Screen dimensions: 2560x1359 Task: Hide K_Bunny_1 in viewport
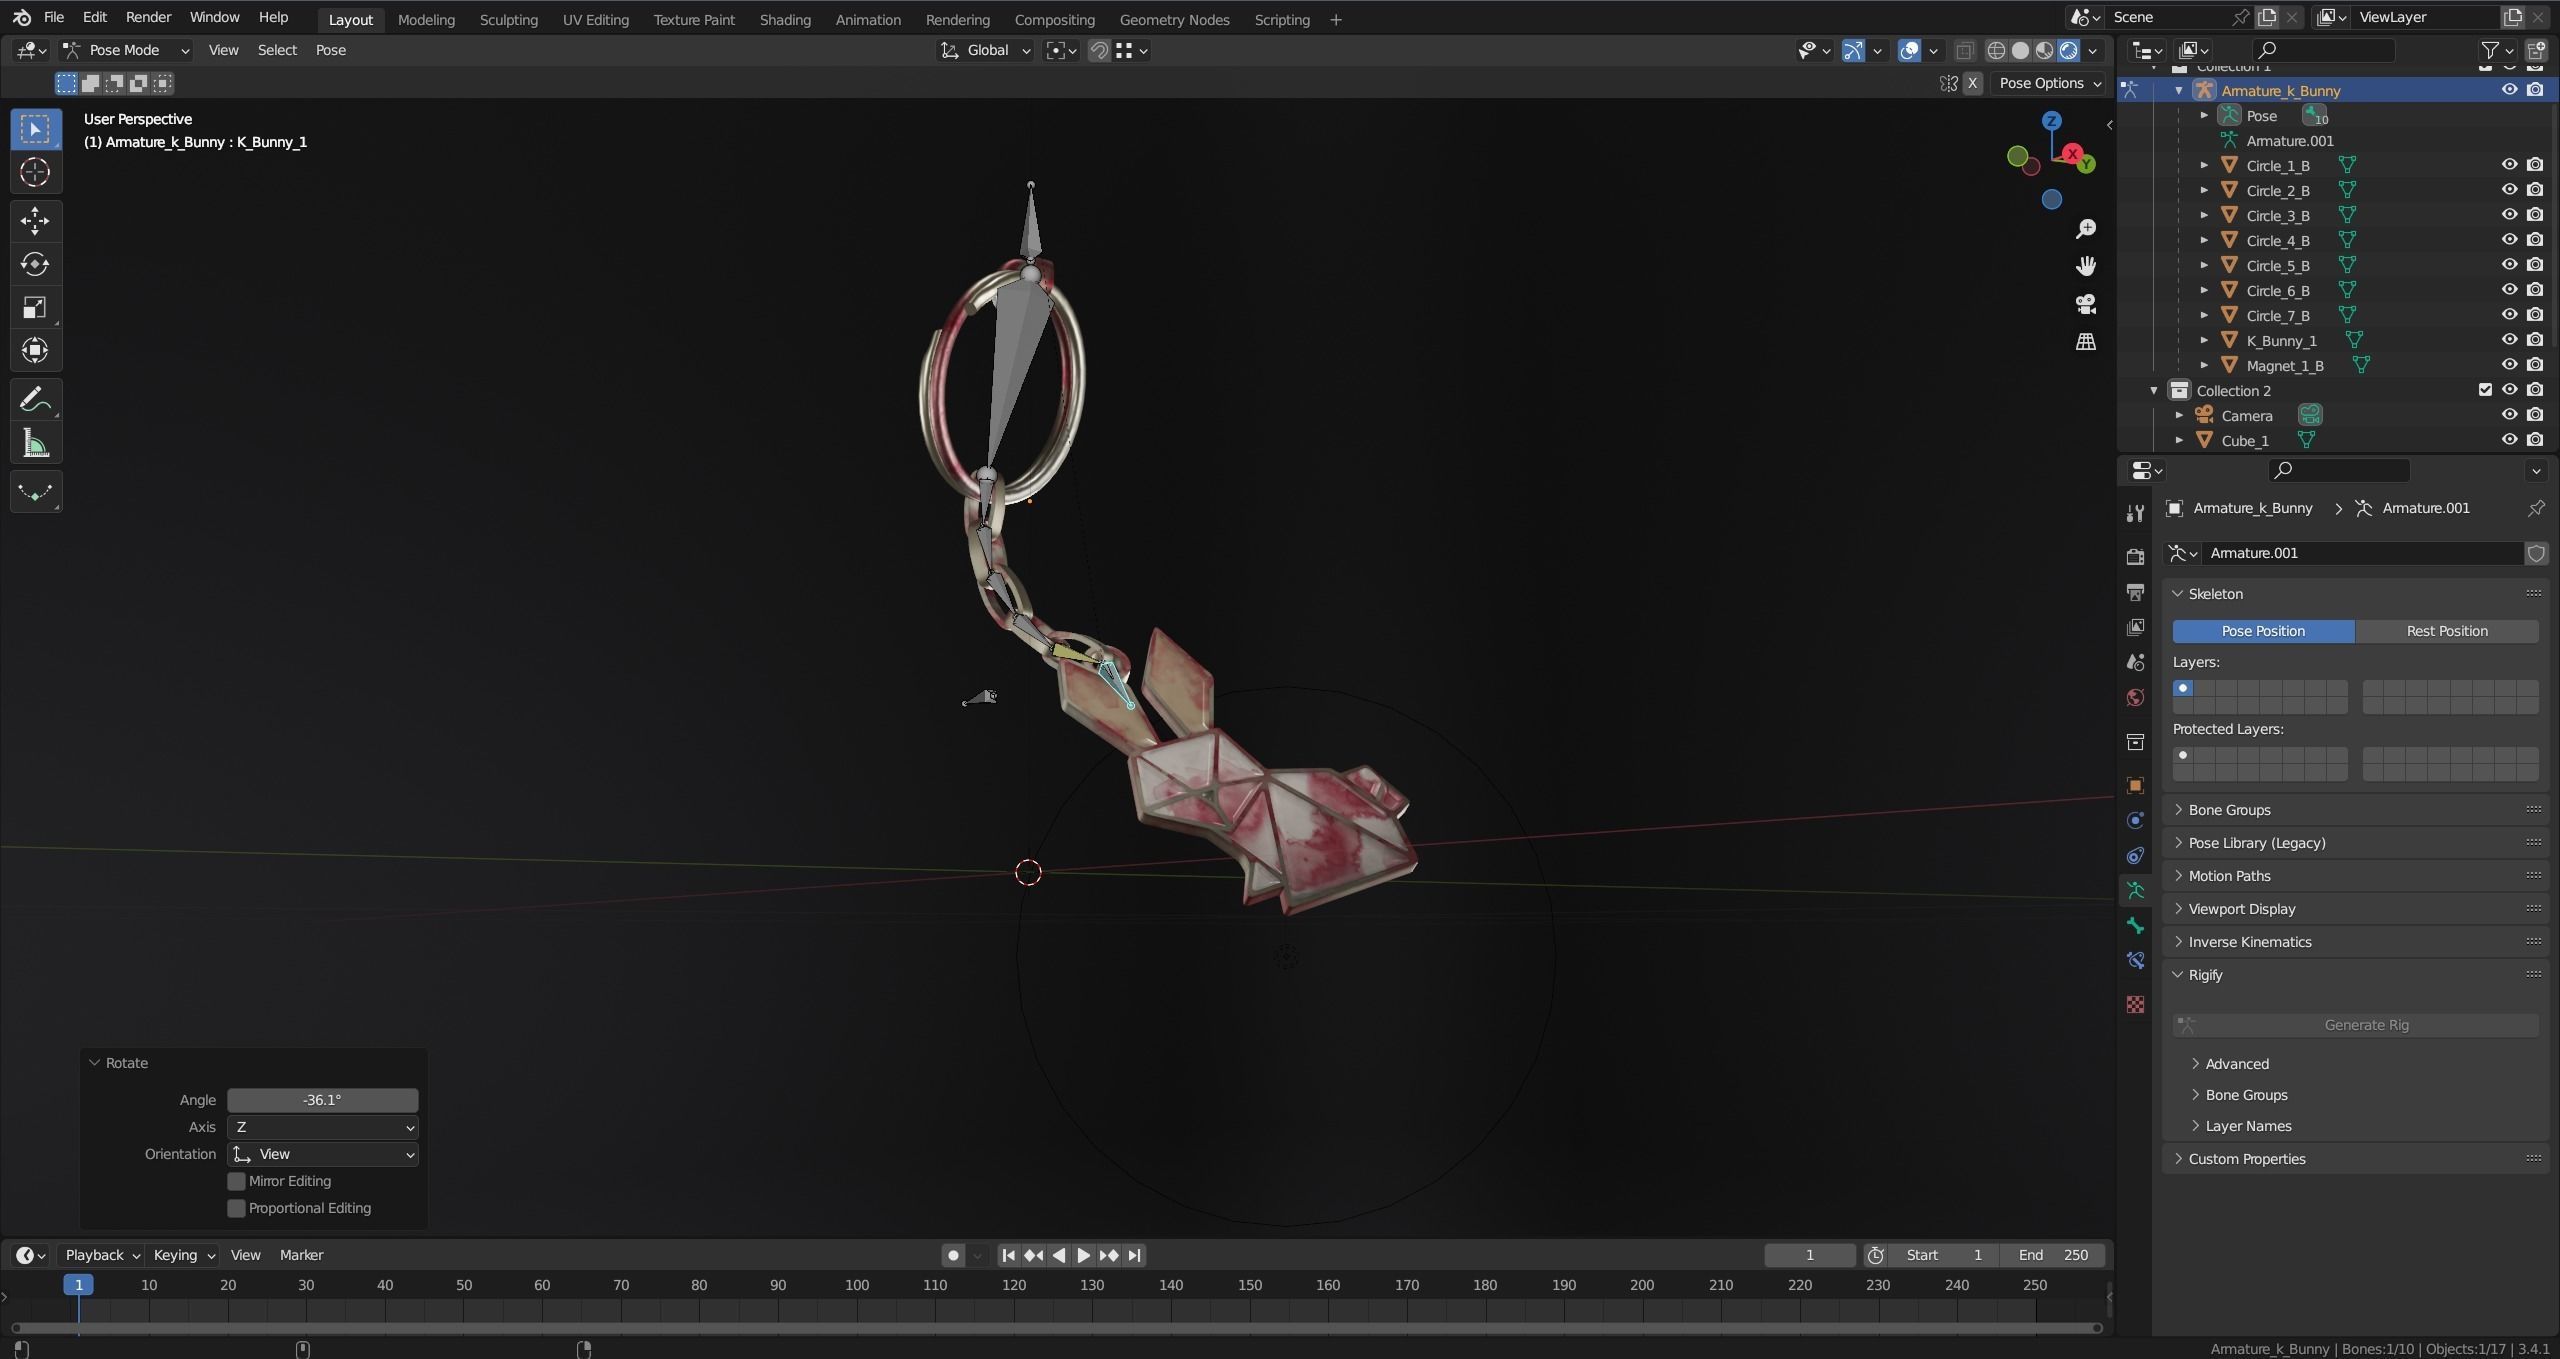click(2509, 340)
